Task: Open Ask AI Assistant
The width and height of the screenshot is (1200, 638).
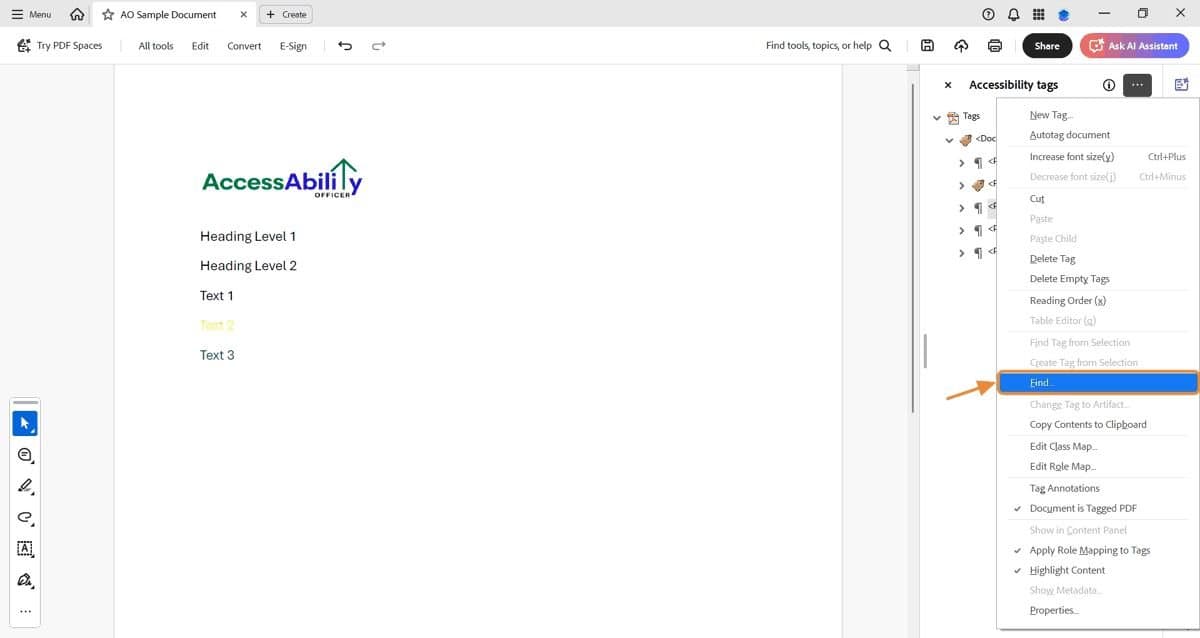Action: 1134,45
